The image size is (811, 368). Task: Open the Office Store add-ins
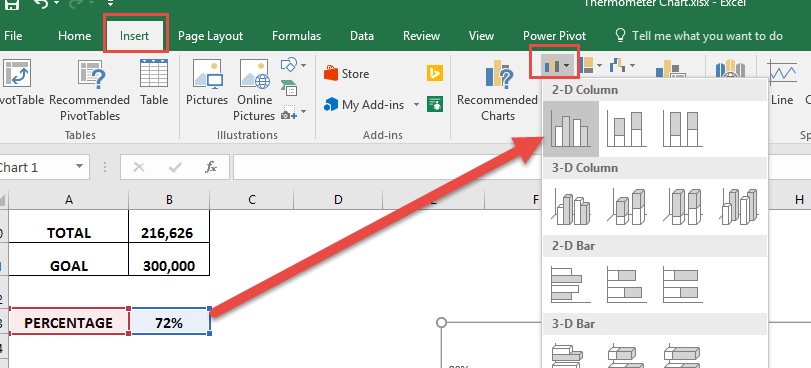pos(346,74)
